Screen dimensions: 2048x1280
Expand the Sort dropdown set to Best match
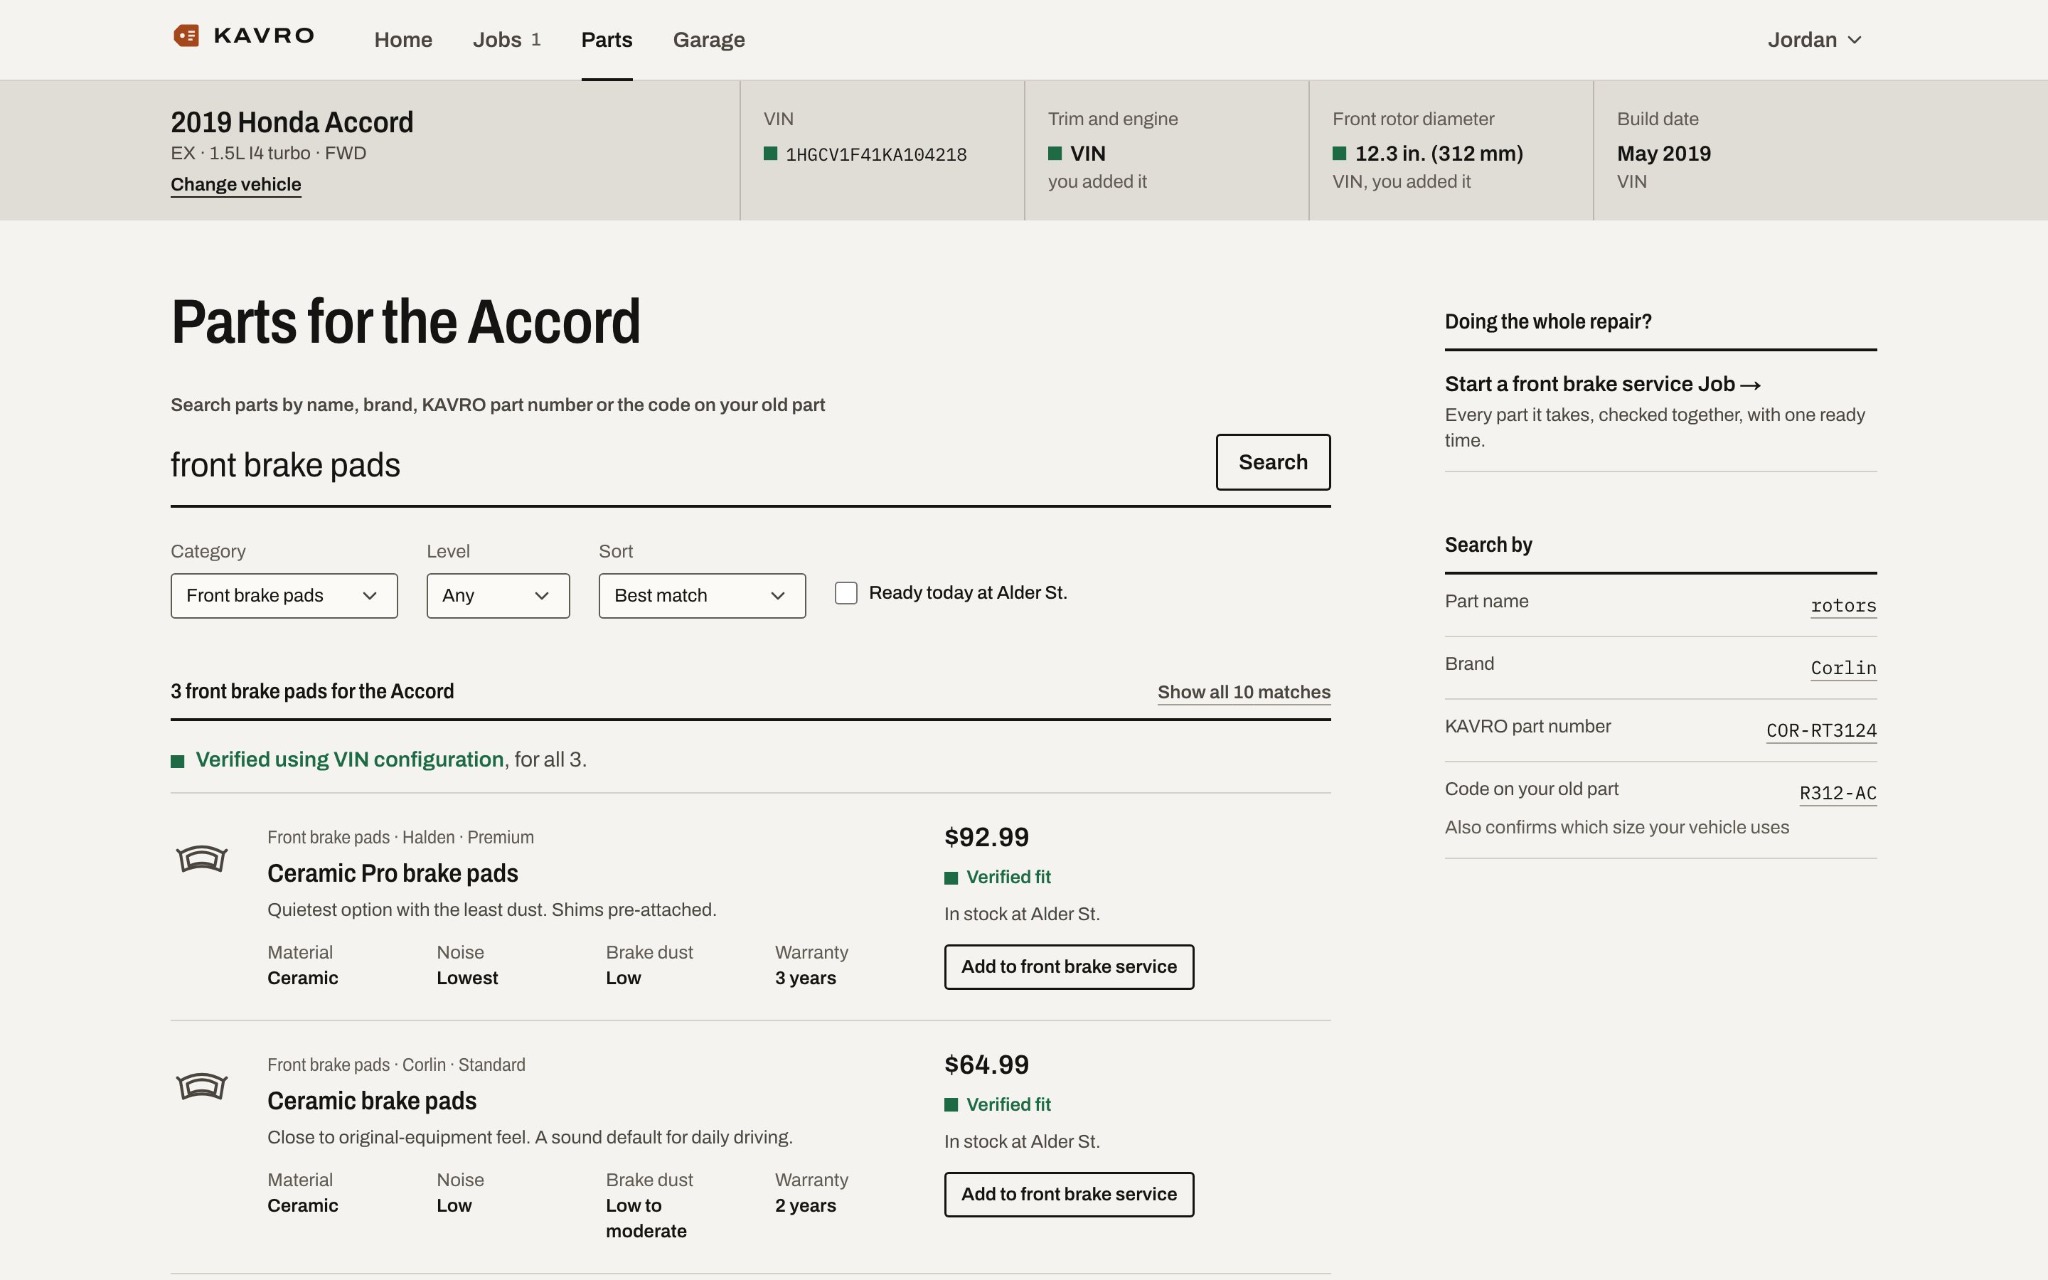(702, 595)
